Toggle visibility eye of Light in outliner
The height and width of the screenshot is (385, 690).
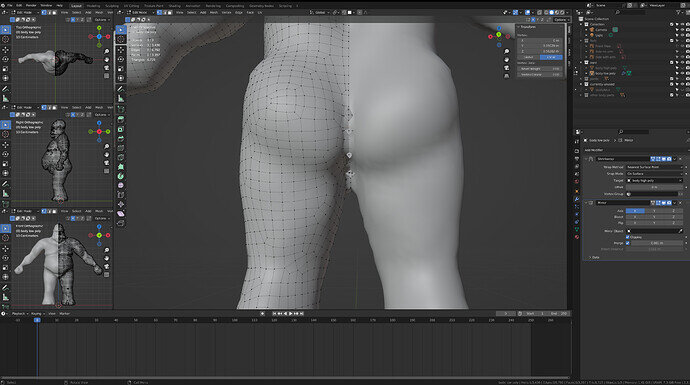coord(683,35)
